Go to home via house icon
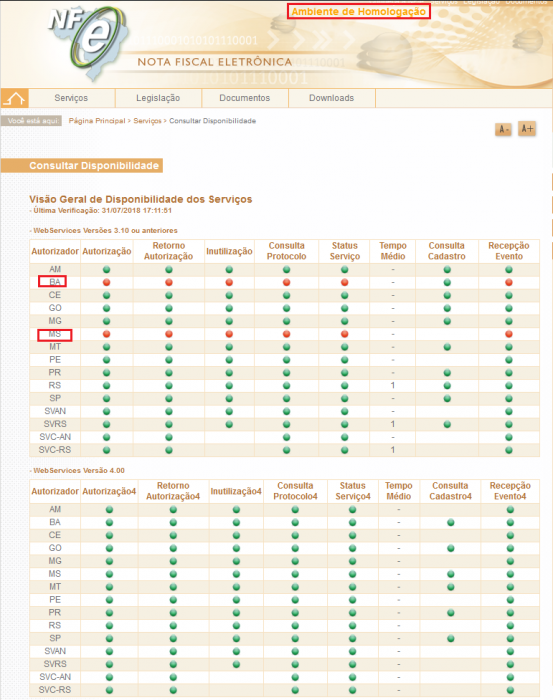Viewport: 553px width, 700px height. tap(14, 98)
